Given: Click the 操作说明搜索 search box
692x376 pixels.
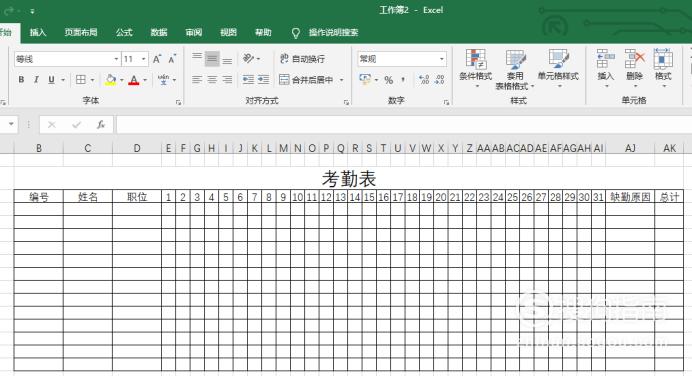Looking at the screenshot, I should coord(333,32).
